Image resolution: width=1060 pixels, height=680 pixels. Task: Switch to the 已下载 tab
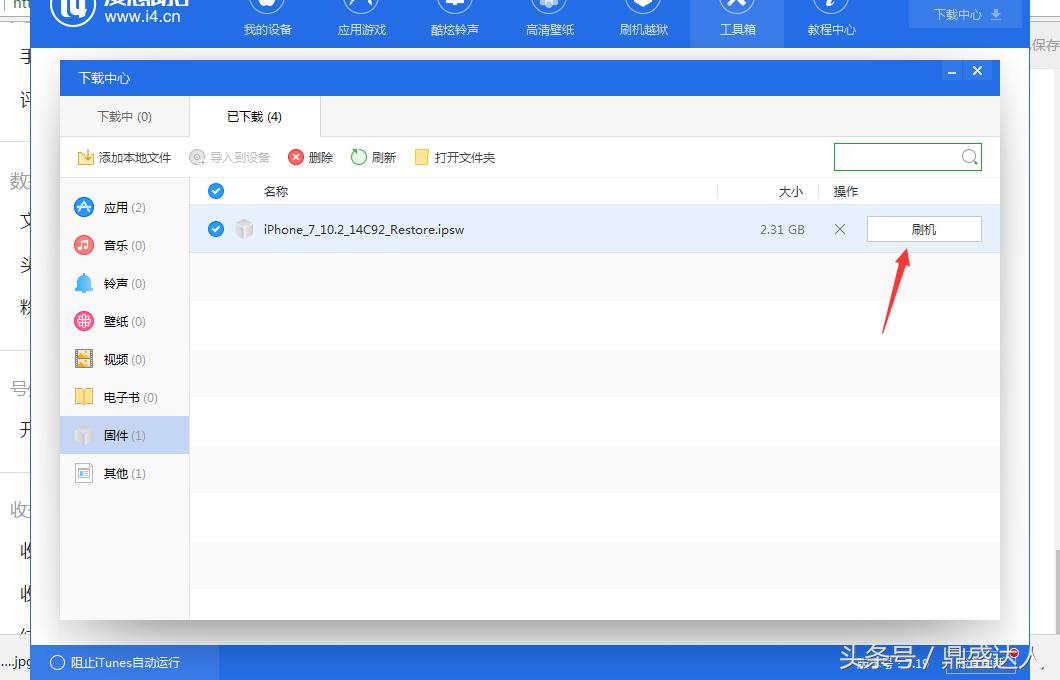point(253,116)
